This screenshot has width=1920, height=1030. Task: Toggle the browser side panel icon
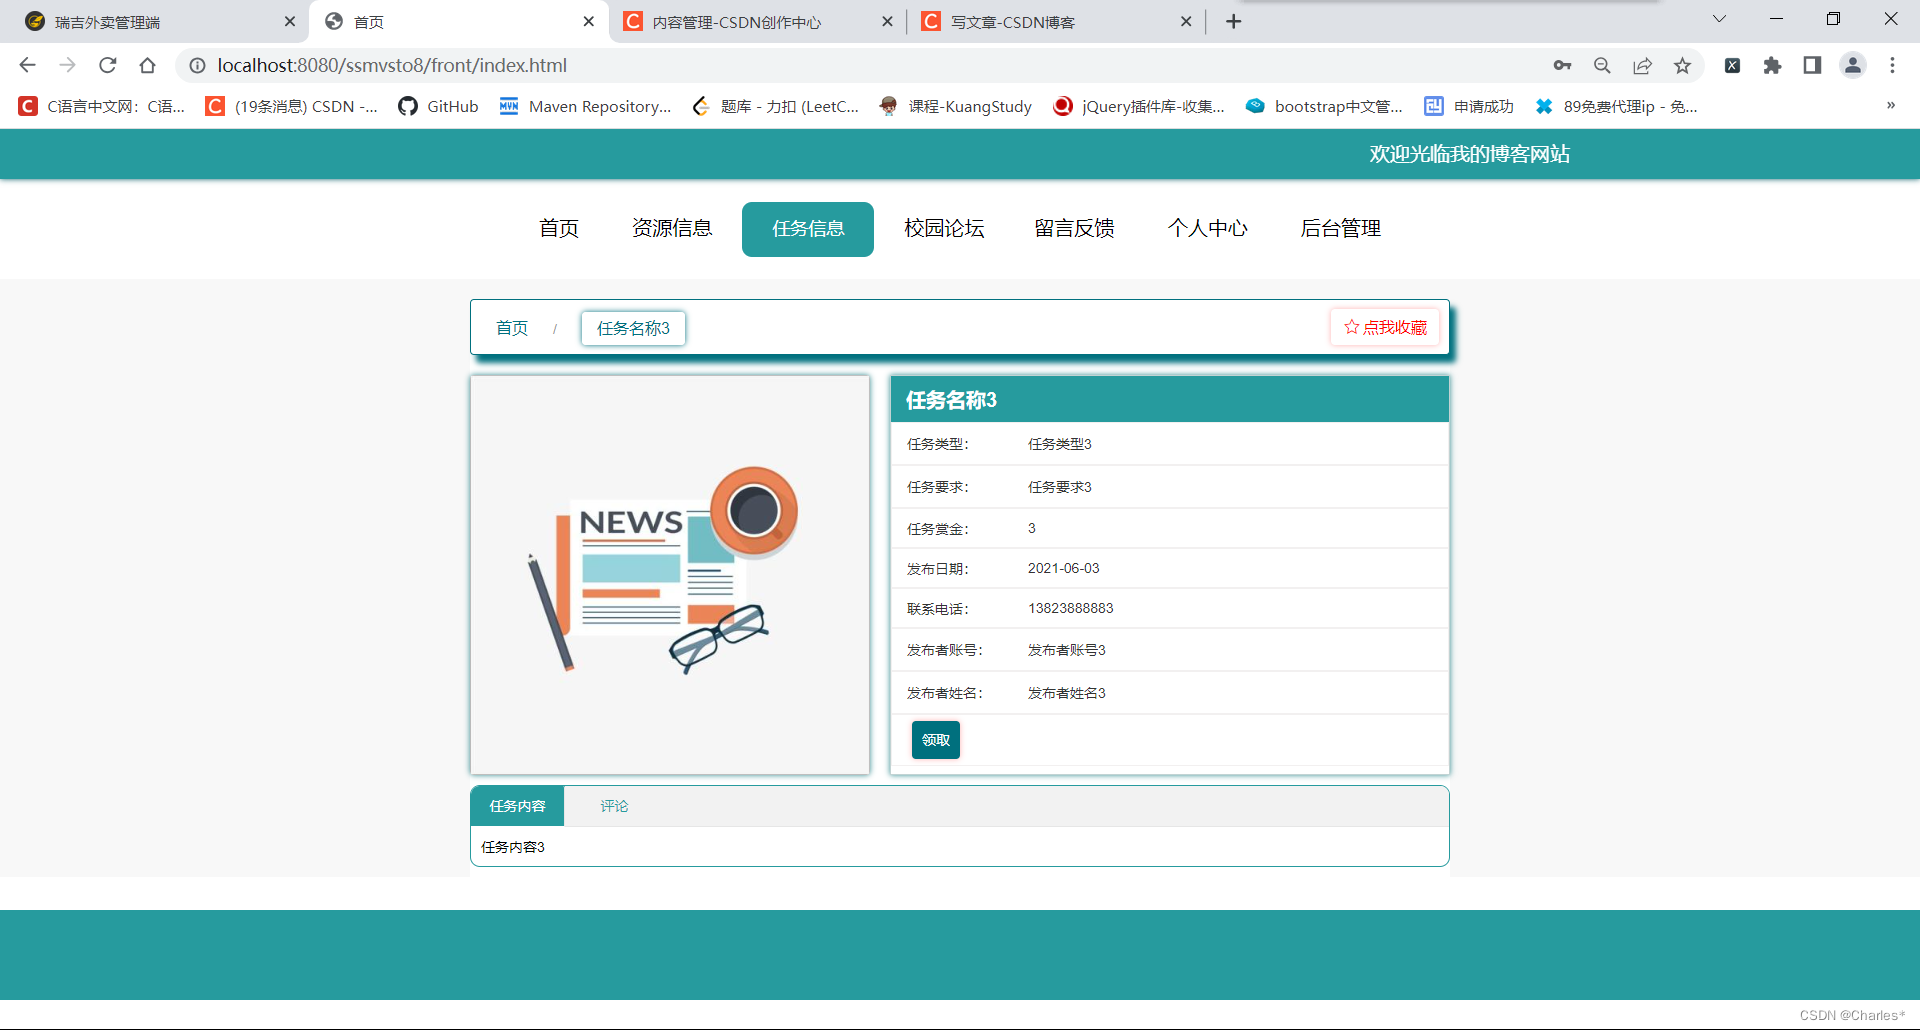coord(1812,65)
